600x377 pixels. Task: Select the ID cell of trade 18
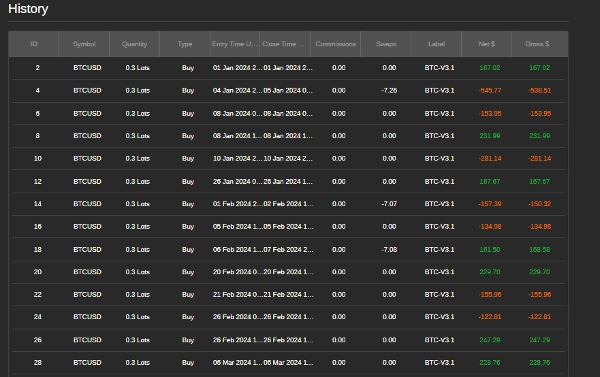click(38, 250)
